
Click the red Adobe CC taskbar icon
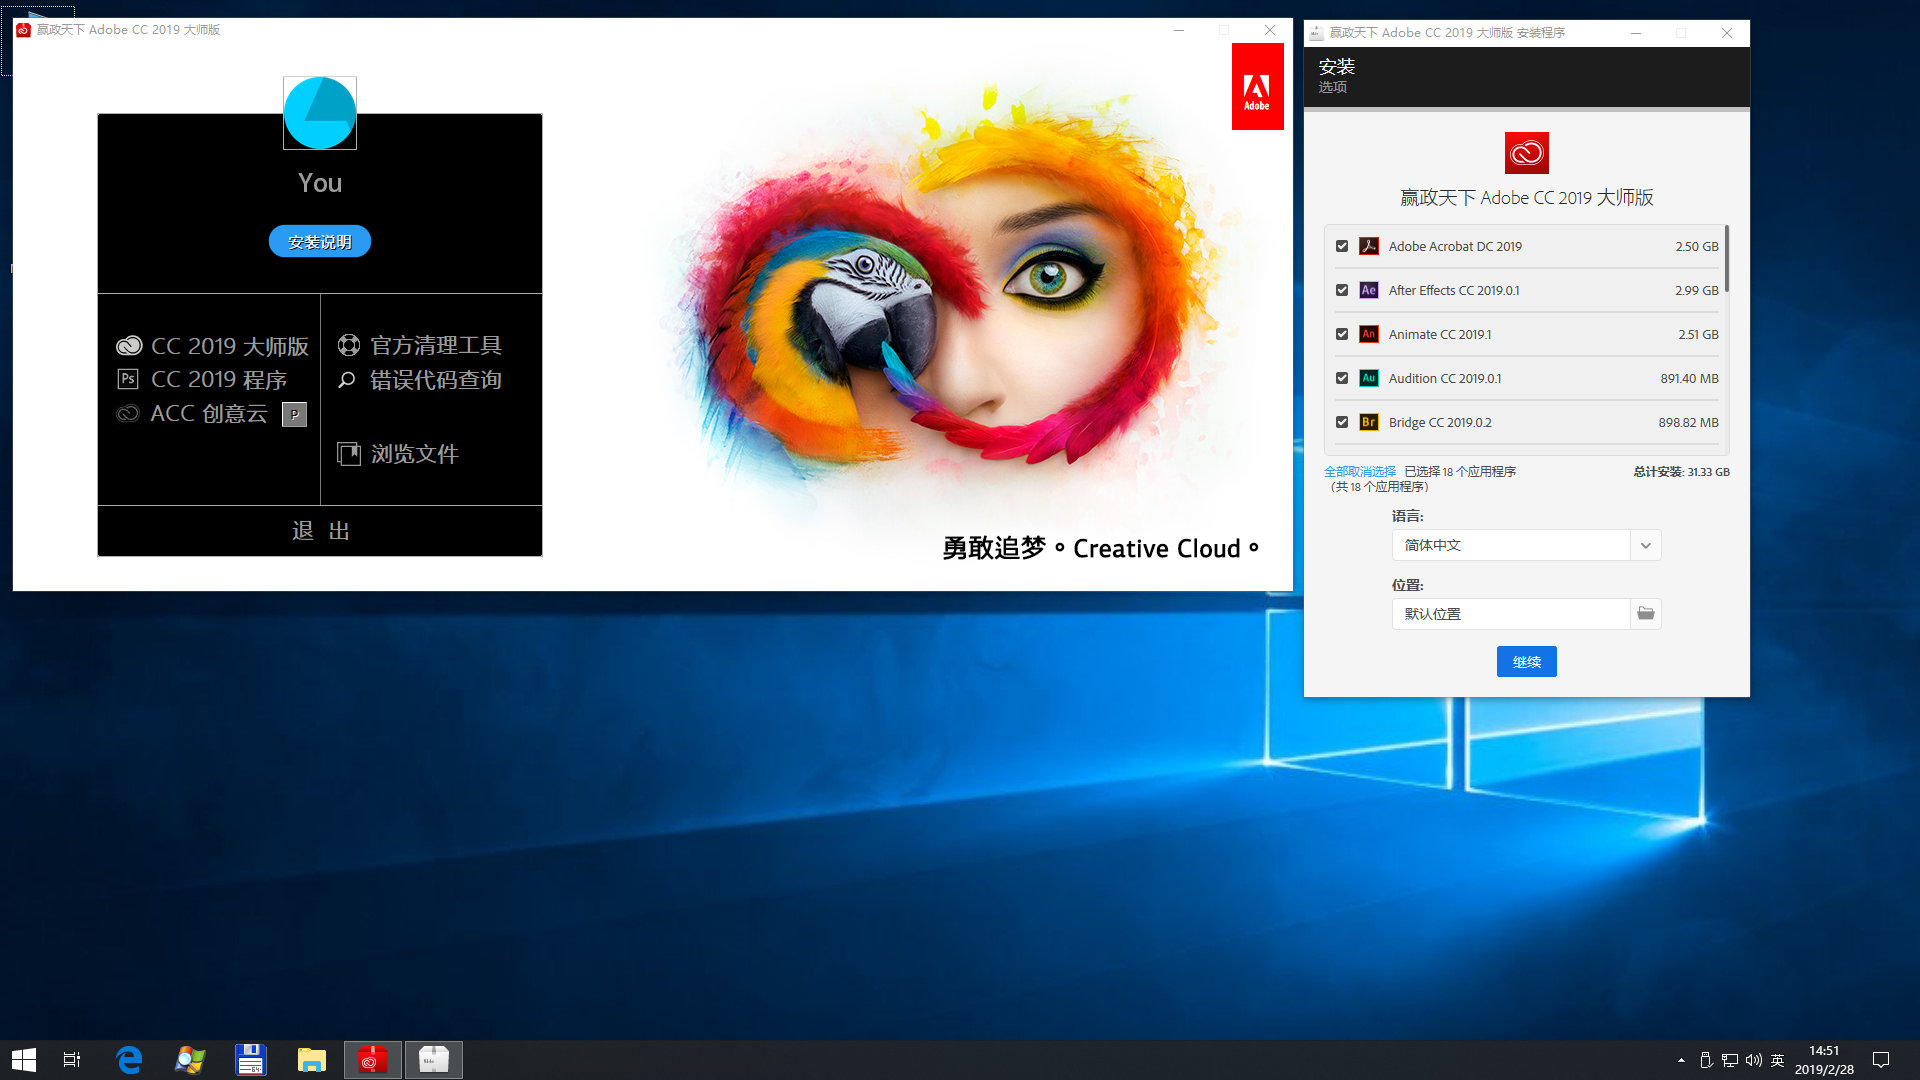373,1060
